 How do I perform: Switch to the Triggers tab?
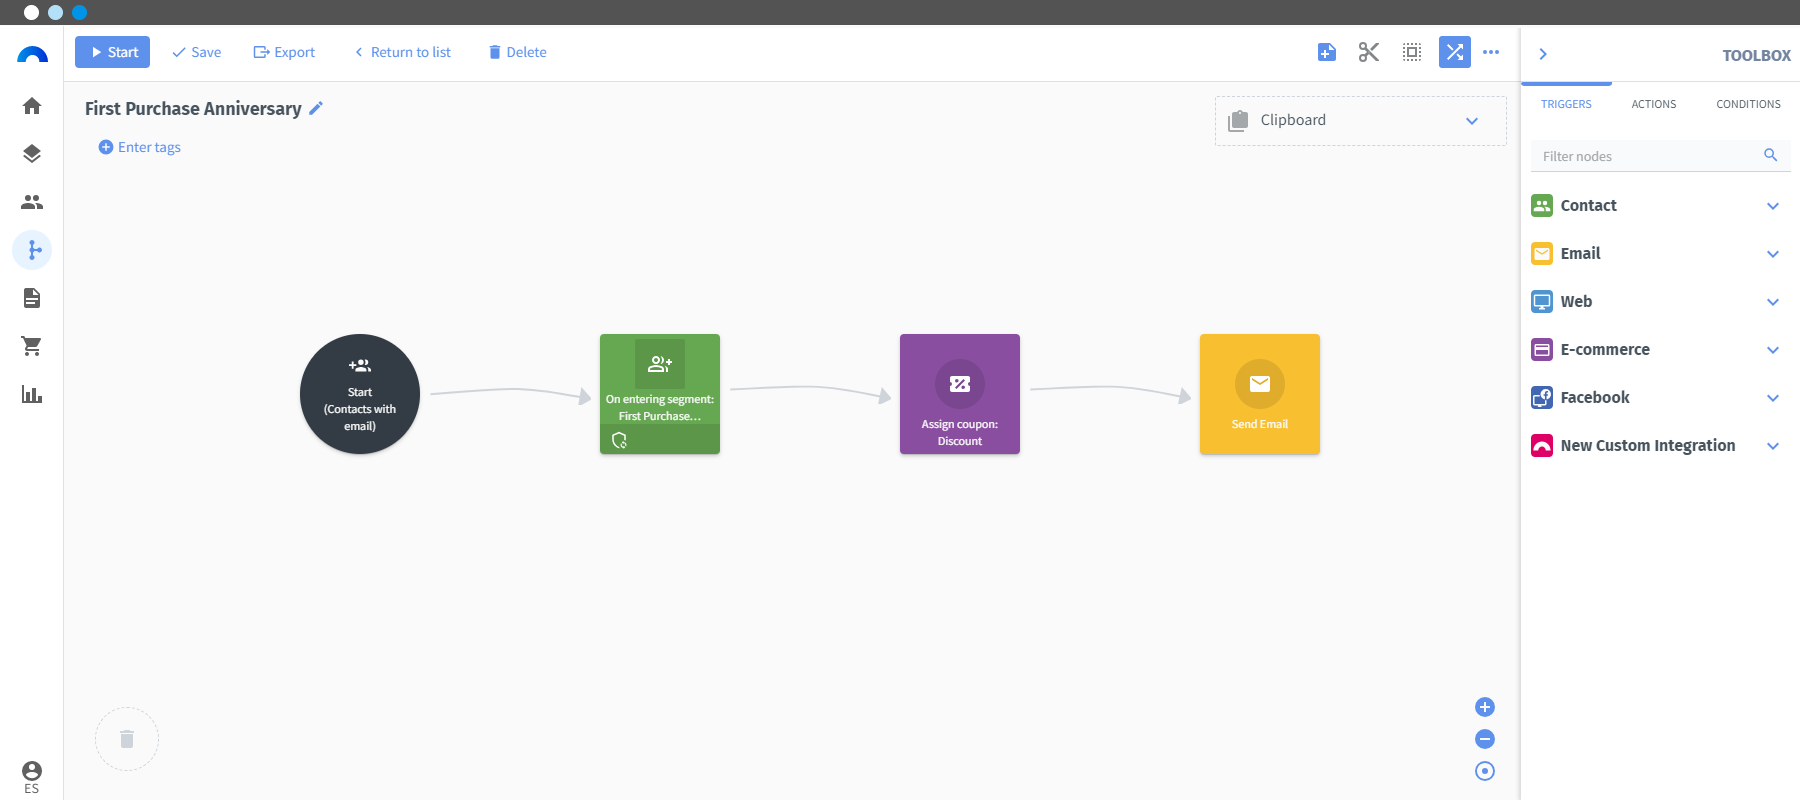[x=1566, y=104]
